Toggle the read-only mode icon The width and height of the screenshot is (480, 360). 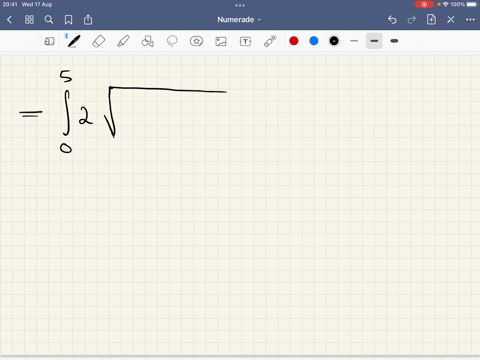click(49, 41)
